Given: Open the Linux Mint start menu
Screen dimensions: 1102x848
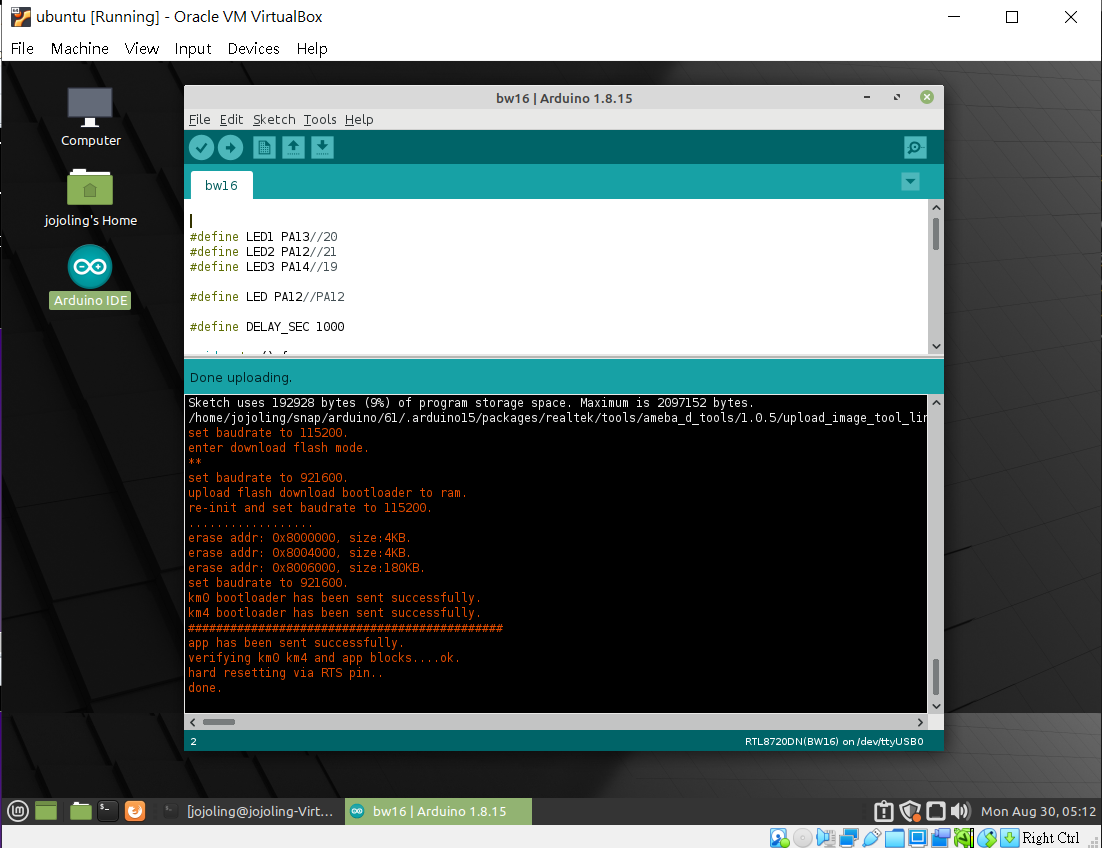Looking at the screenshot, I should point(18,811).
